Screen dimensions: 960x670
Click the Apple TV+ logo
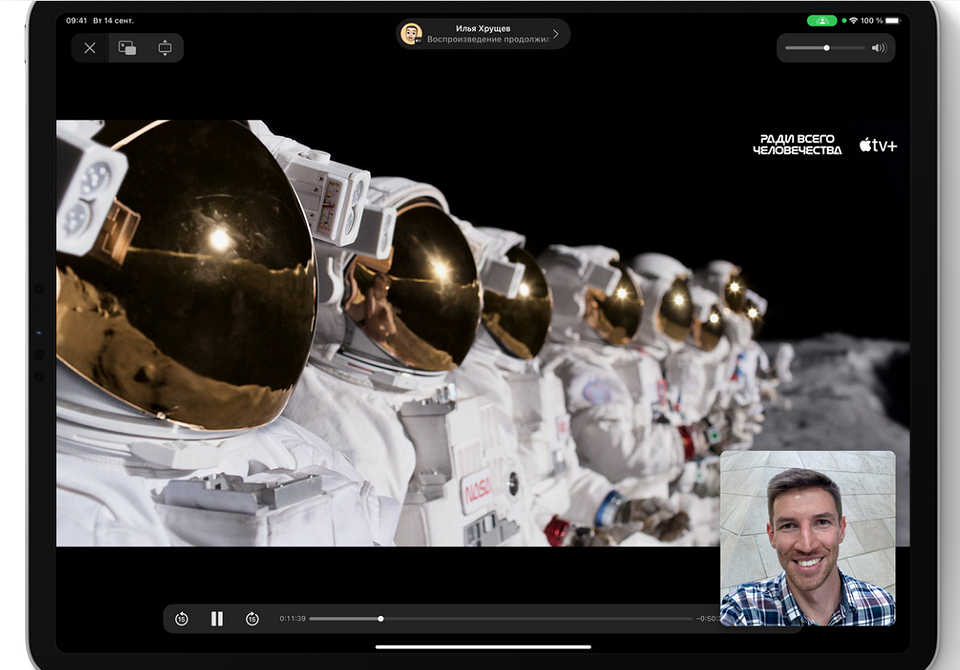click(878, 145)
